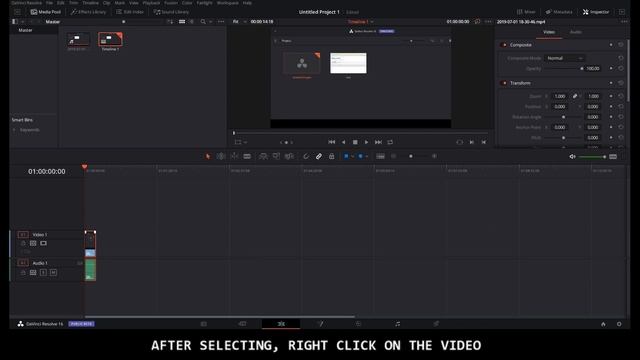
Task: Expand the Keywords smart bin
Action: [14, 130]
